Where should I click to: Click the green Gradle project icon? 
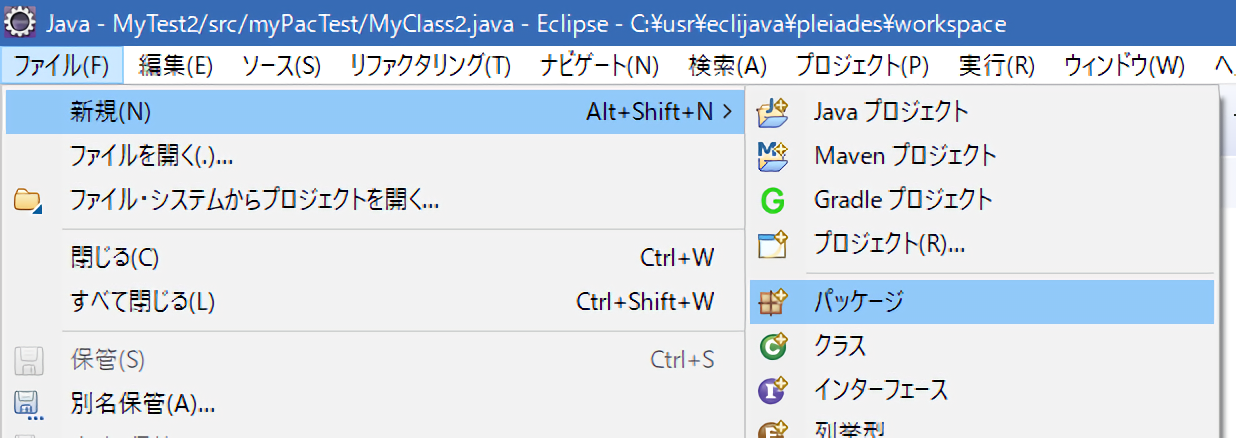pos(773,200)
